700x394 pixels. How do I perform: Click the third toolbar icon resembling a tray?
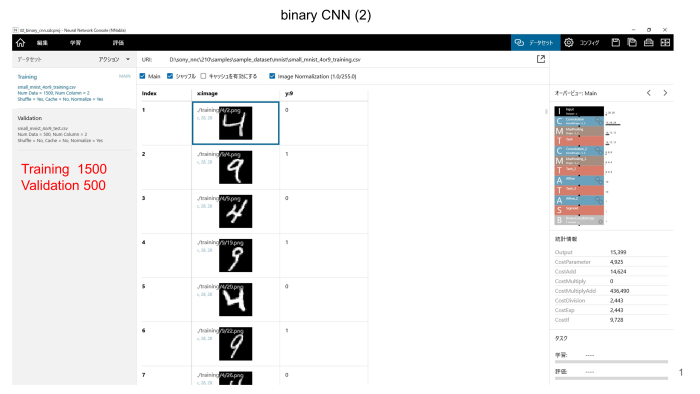click(649, 43)
